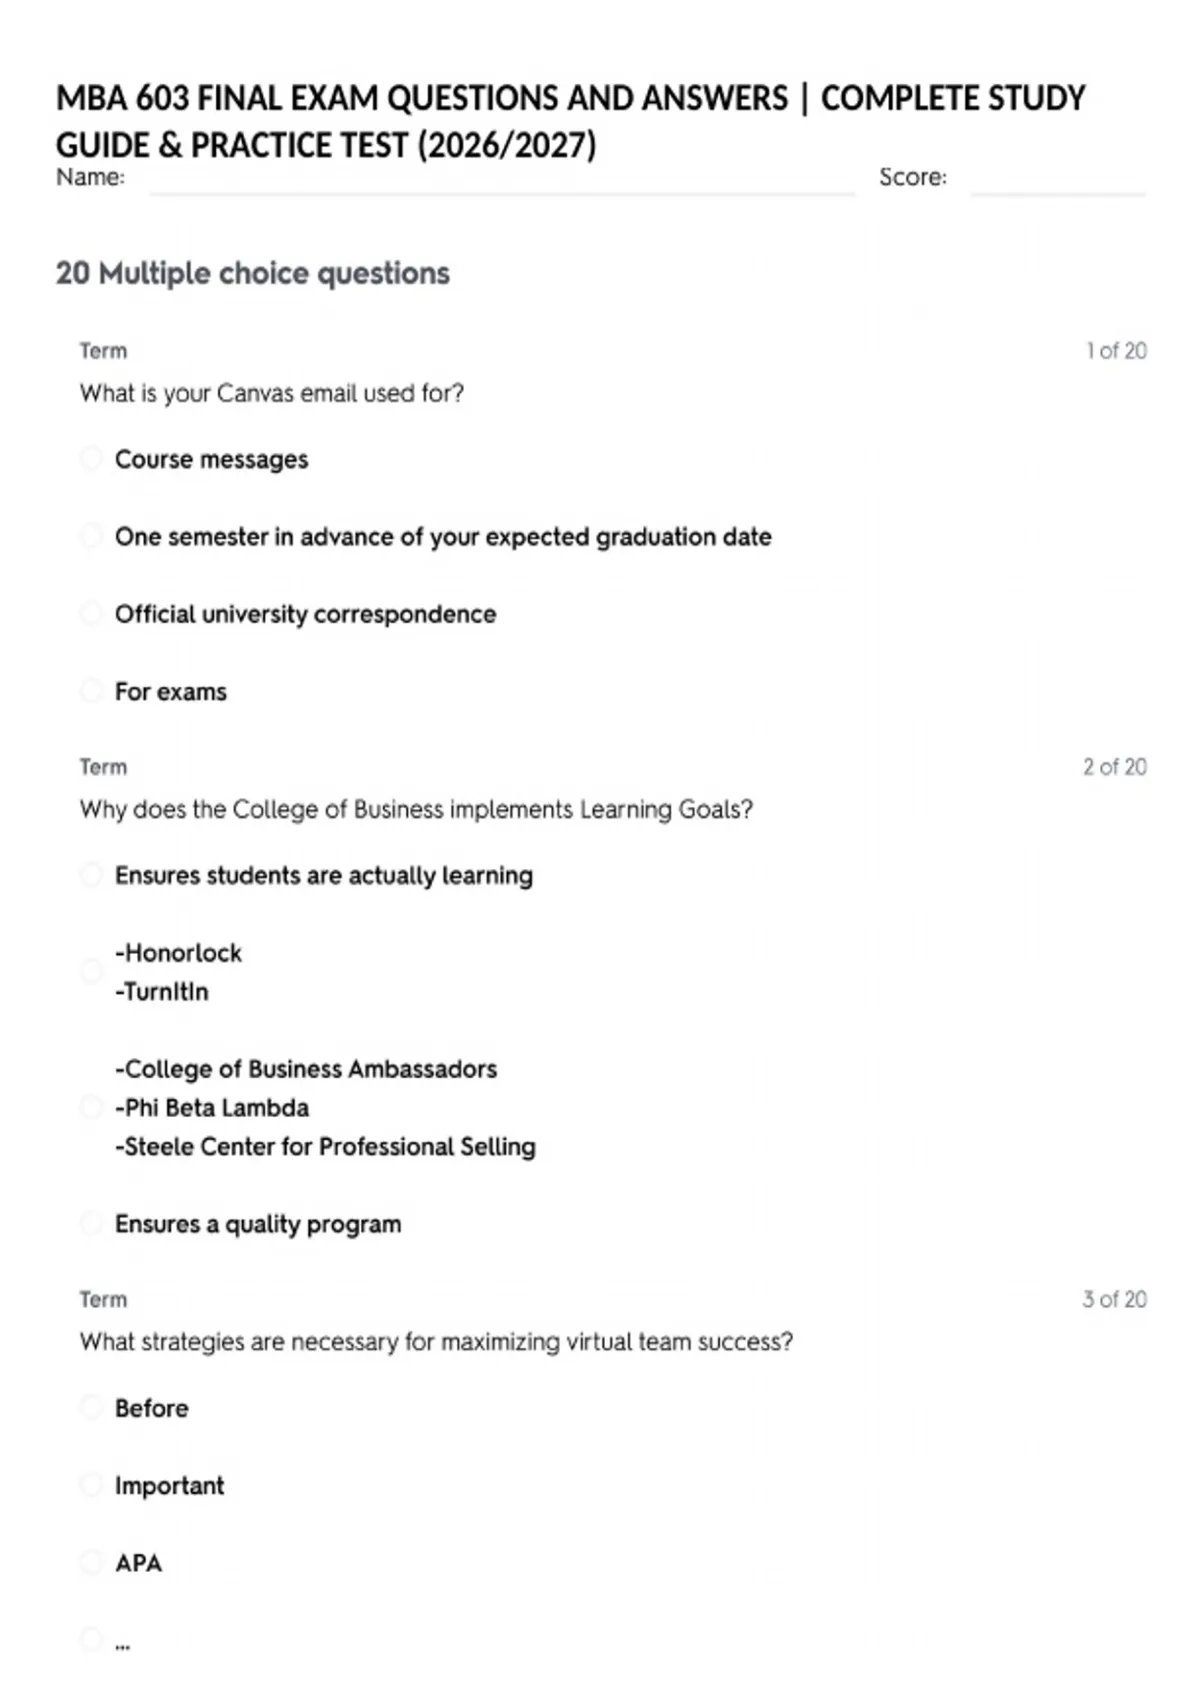Click the Canvas email question text
The image size is (1200, 1700).
click(272, 393)
